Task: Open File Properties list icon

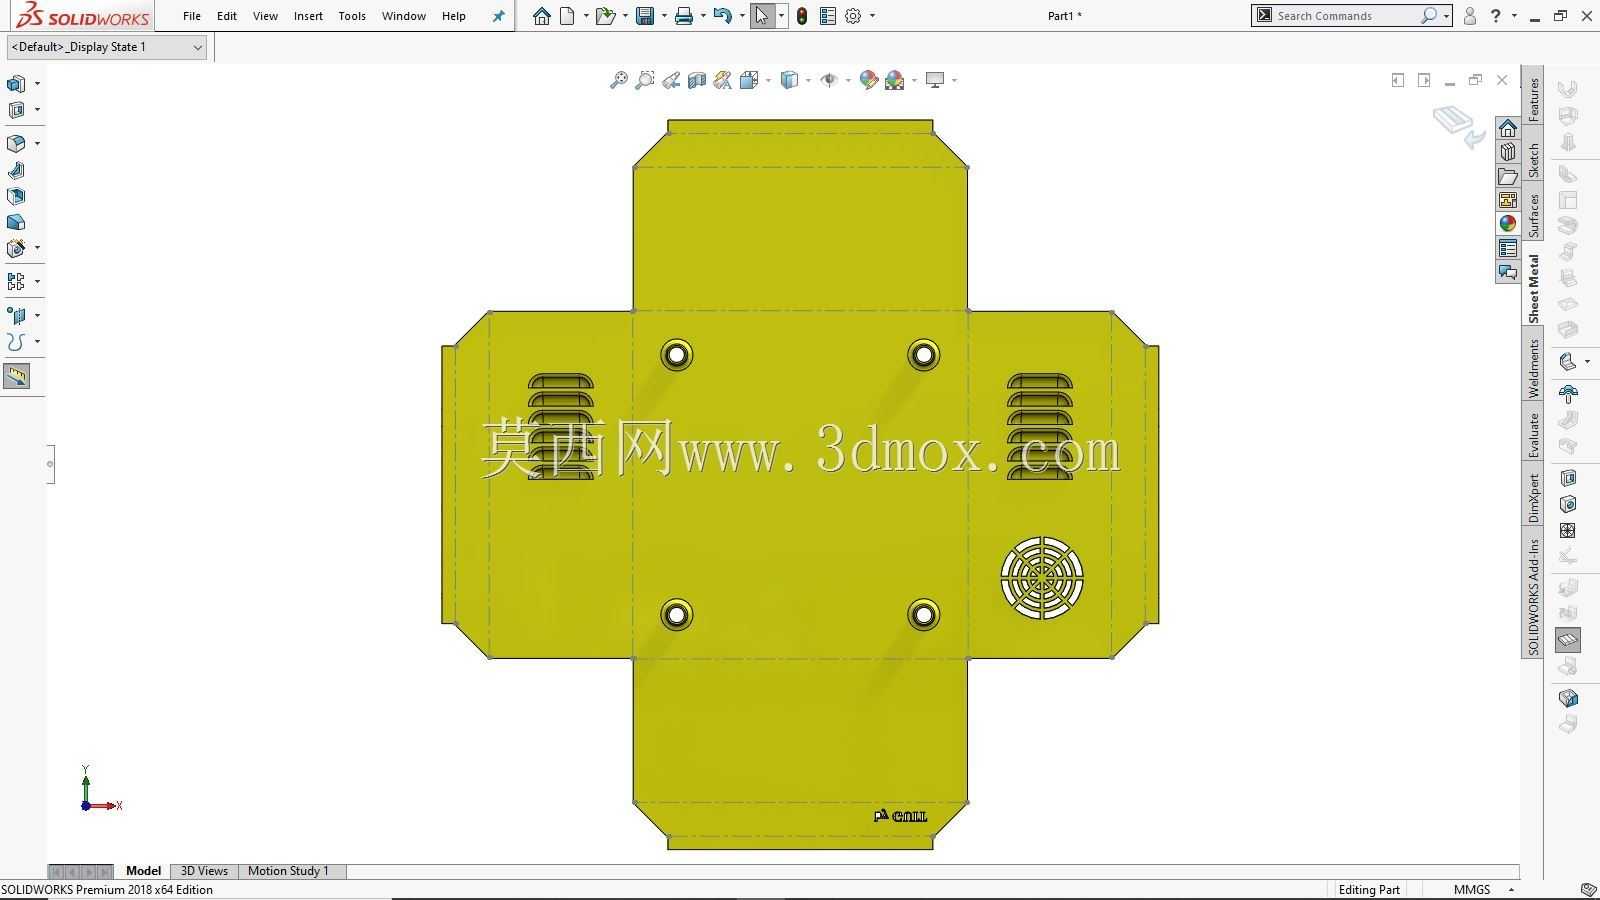Action: click(827, 16)
